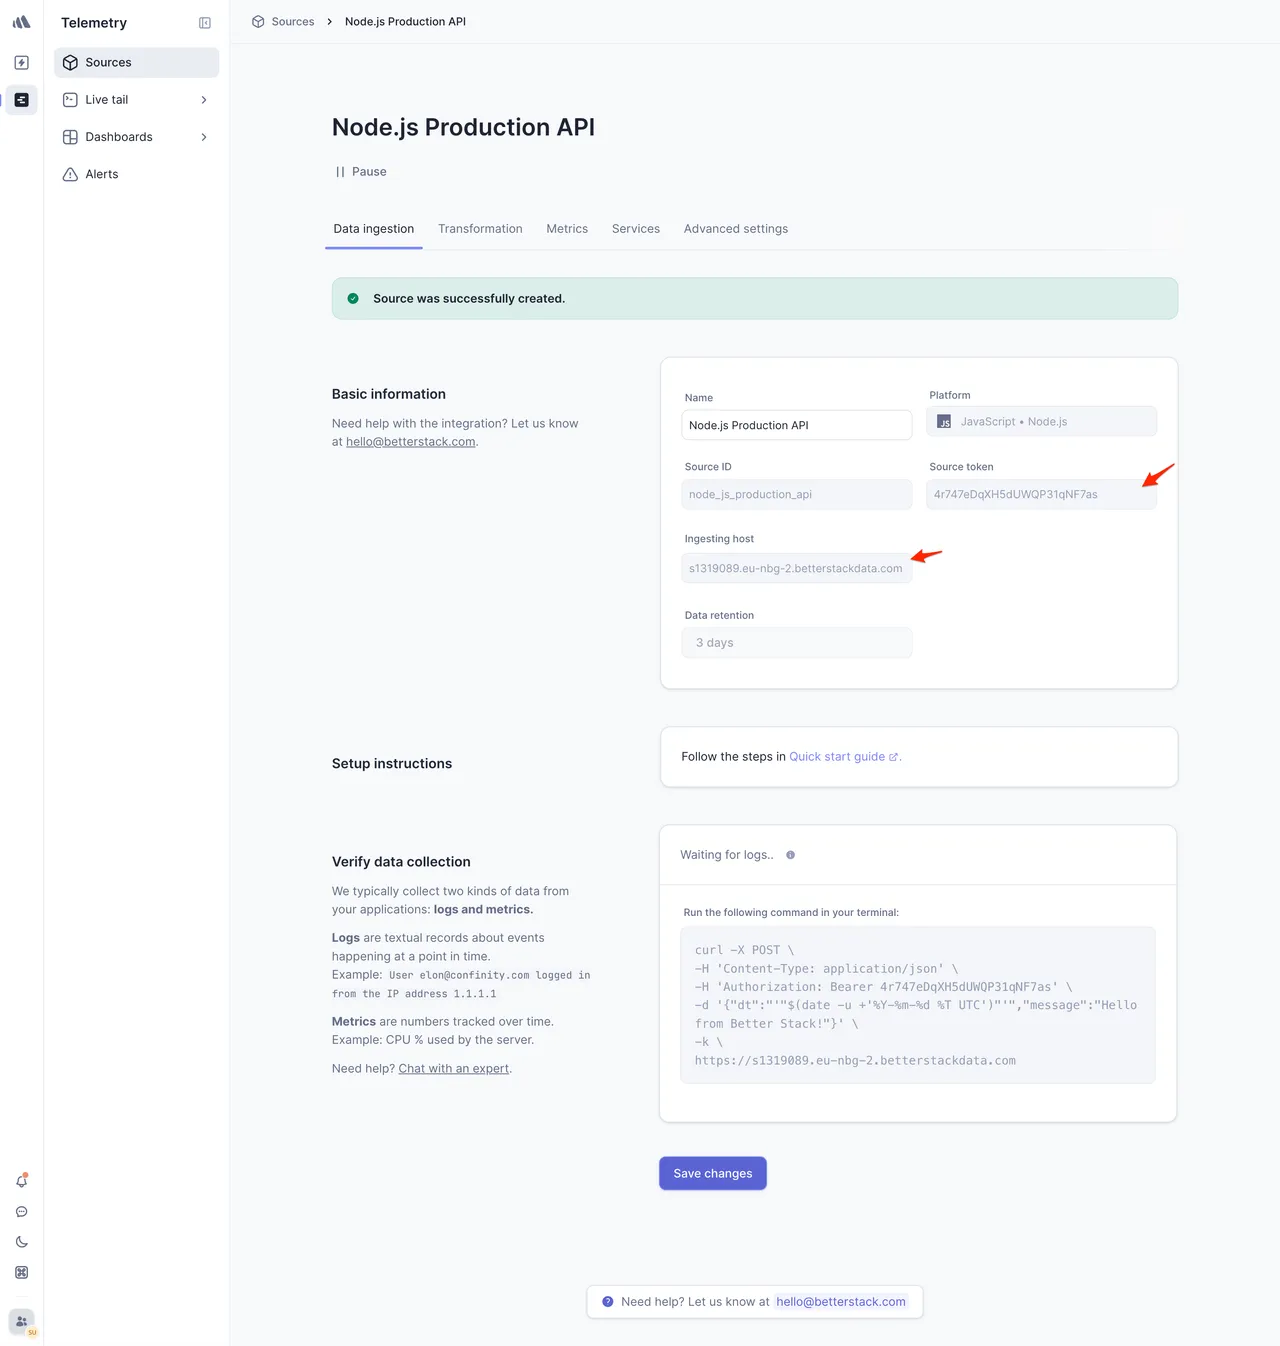Click the 'Verify data collection' heading
1280x1346 pixels.
(401, 862)
